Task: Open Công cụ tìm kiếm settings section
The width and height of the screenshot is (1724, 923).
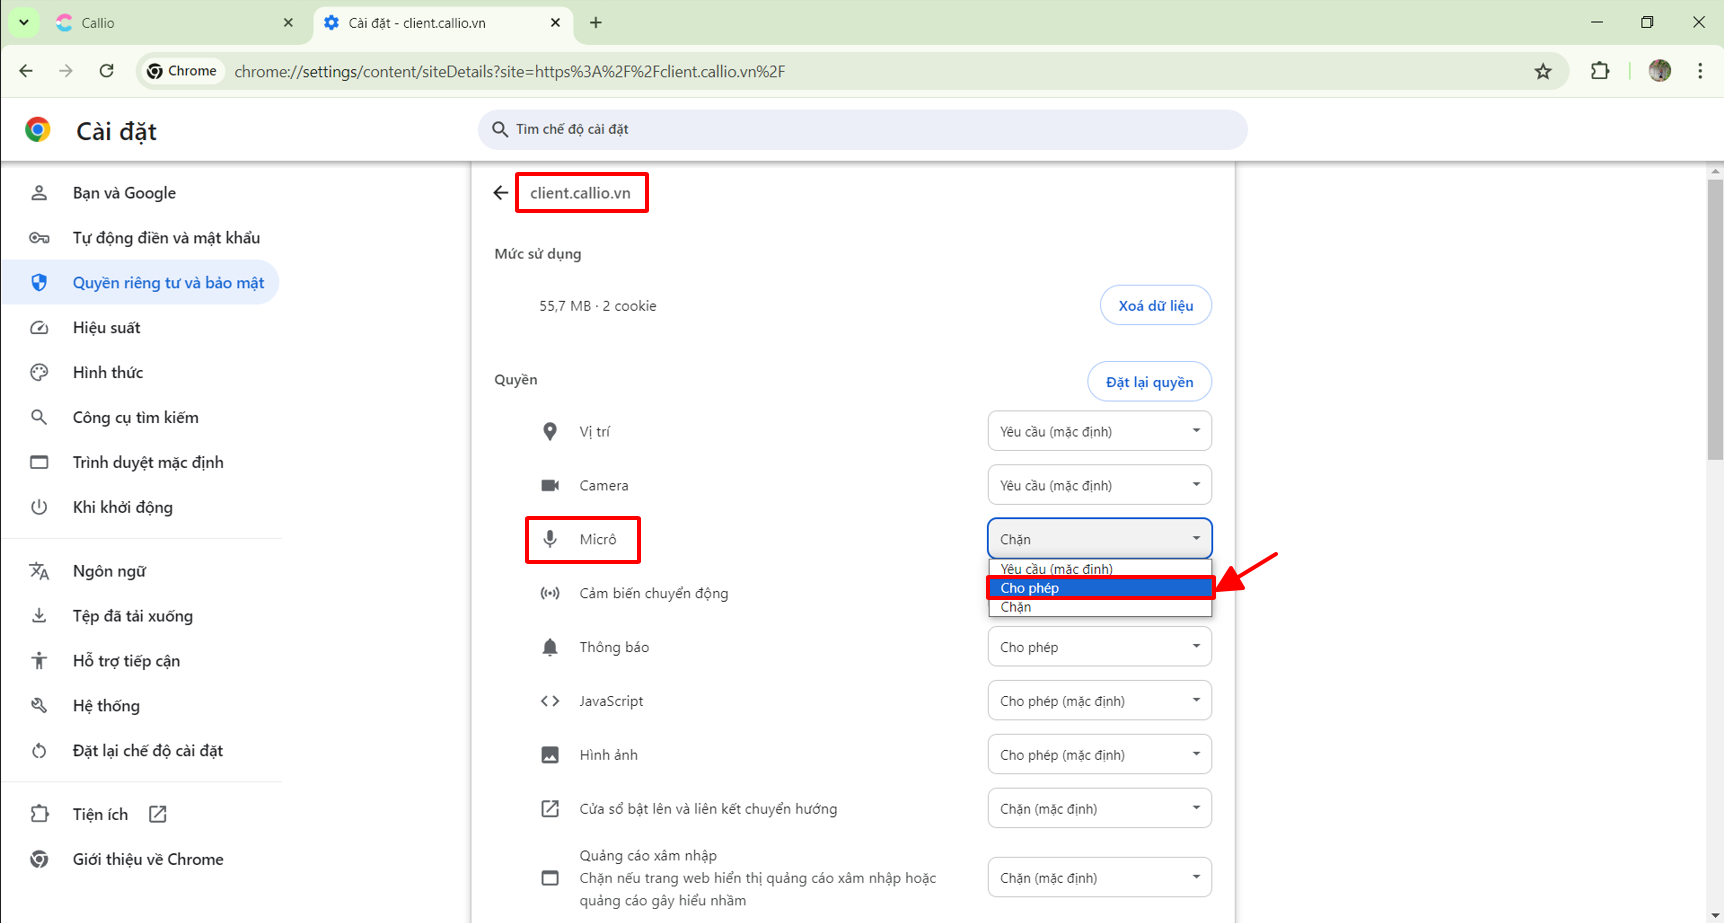Action: pyautogui.click(x=140, y=418)
